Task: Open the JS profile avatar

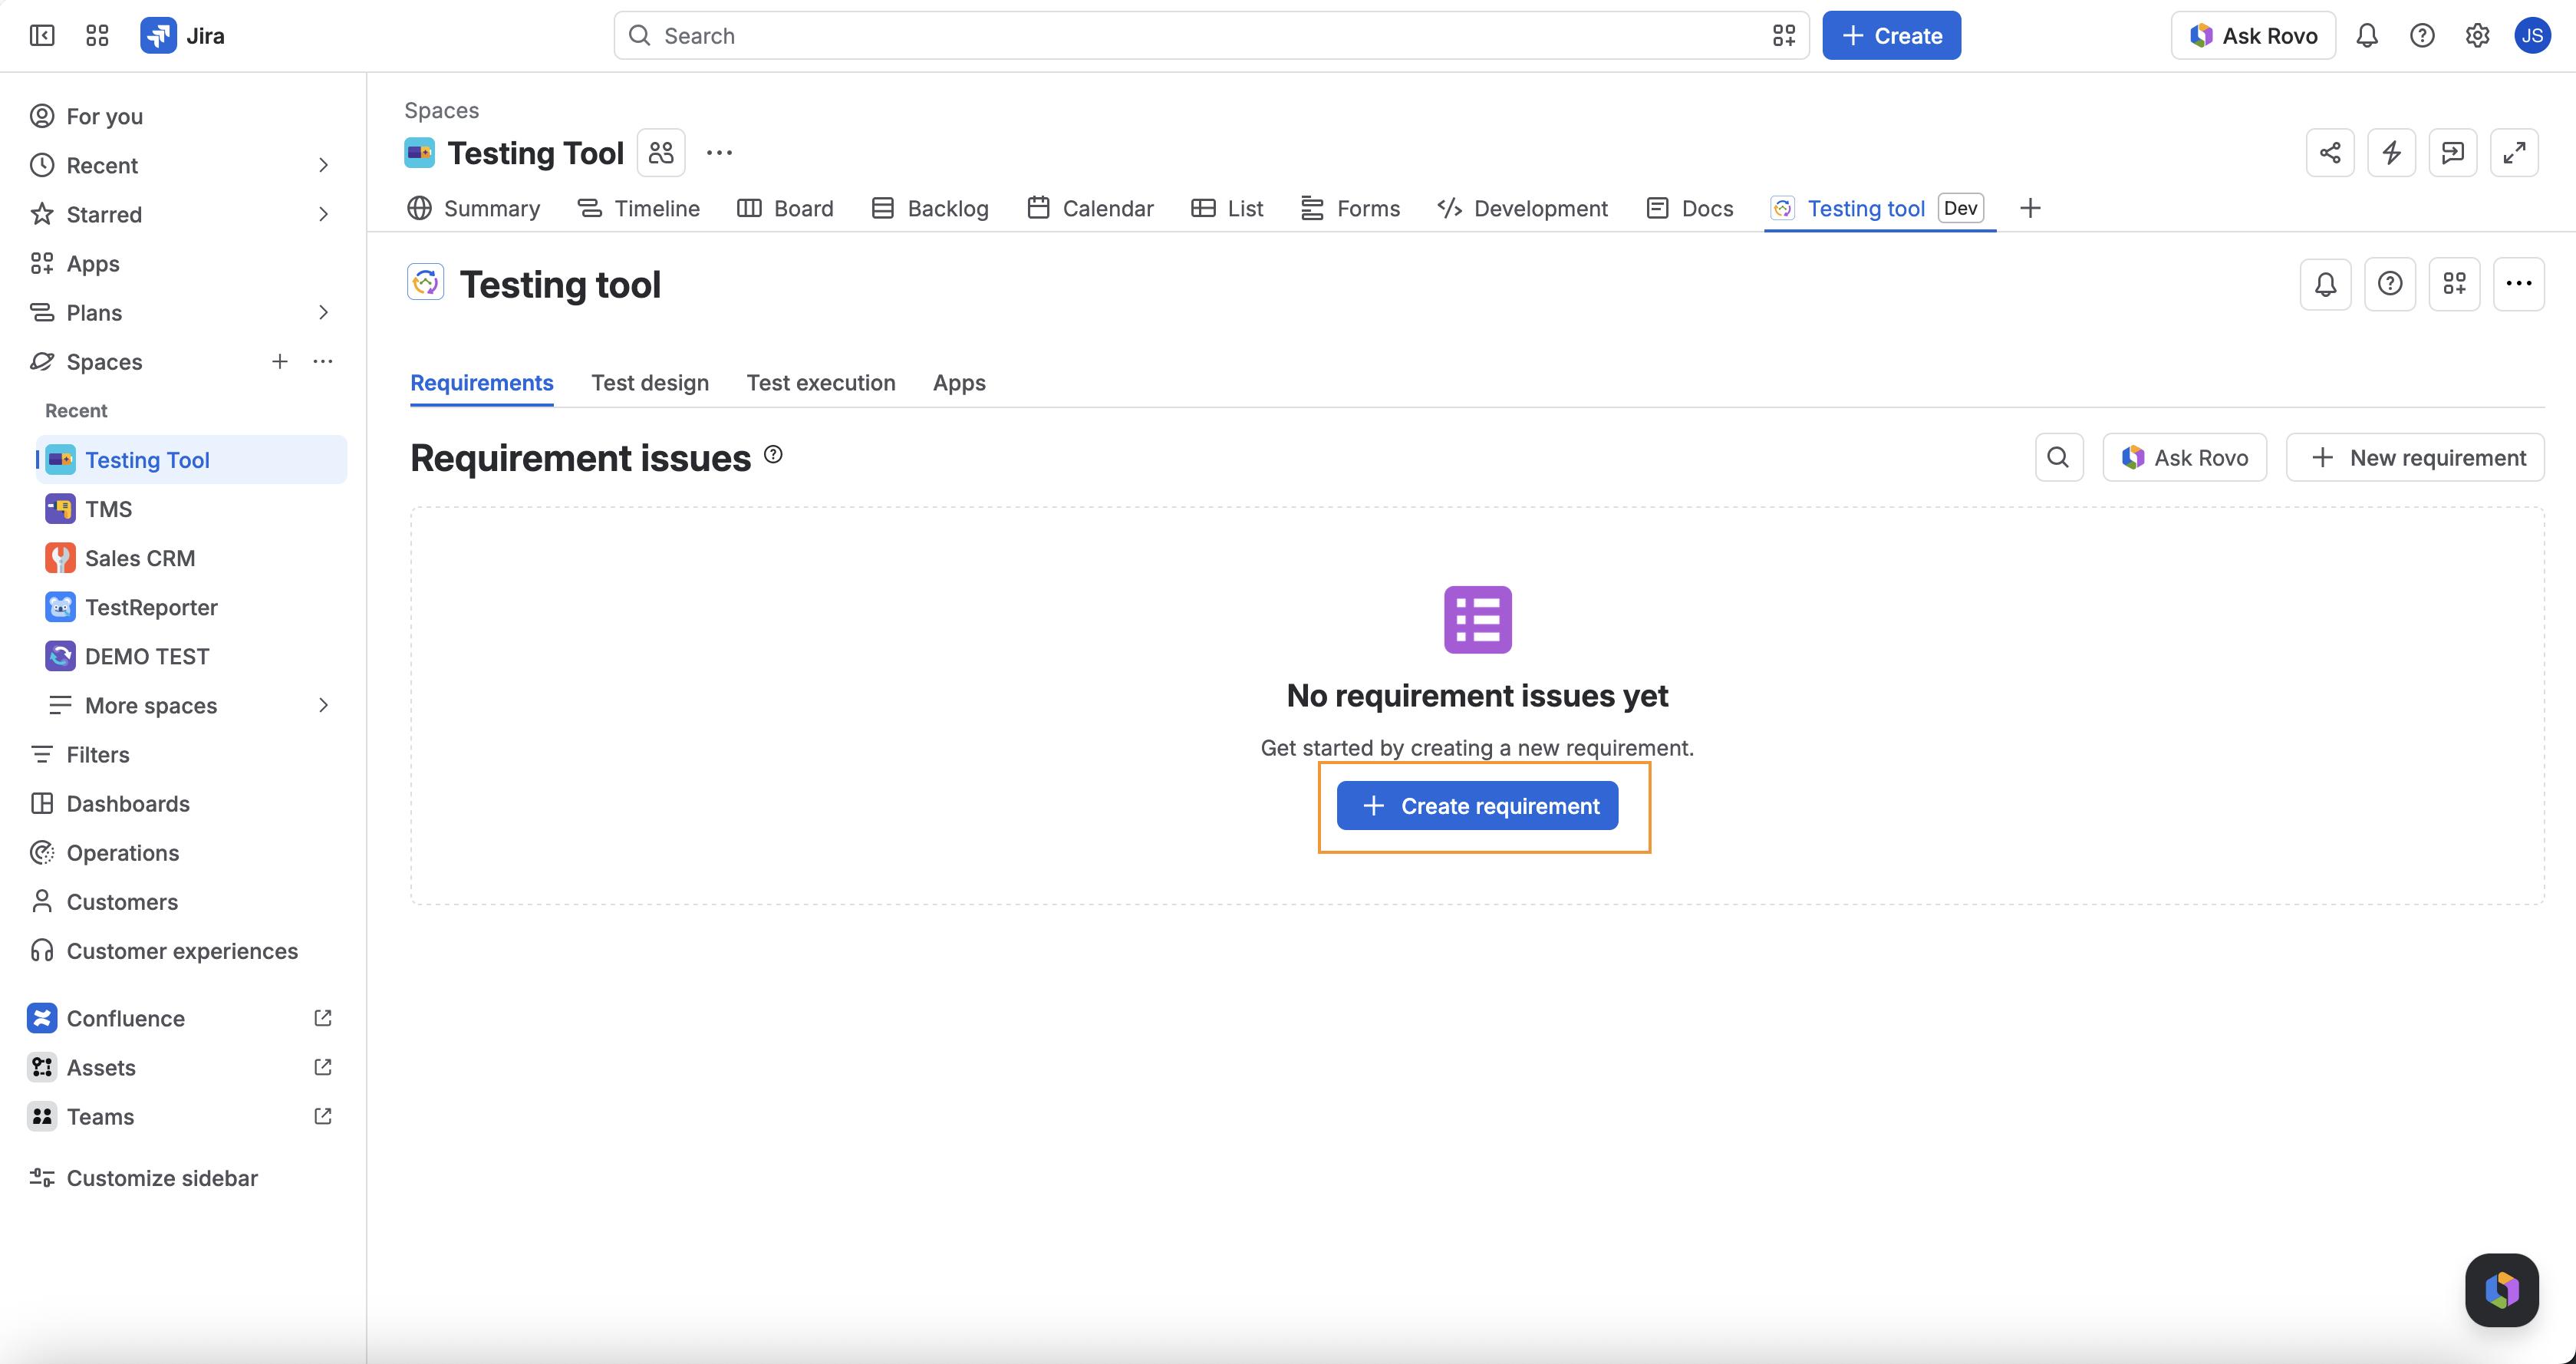Action: [2532, 36]
